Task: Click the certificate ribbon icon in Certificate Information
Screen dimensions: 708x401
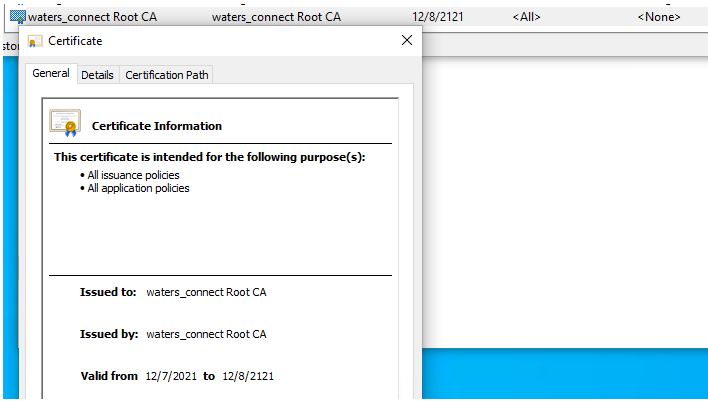Action: 65,123
